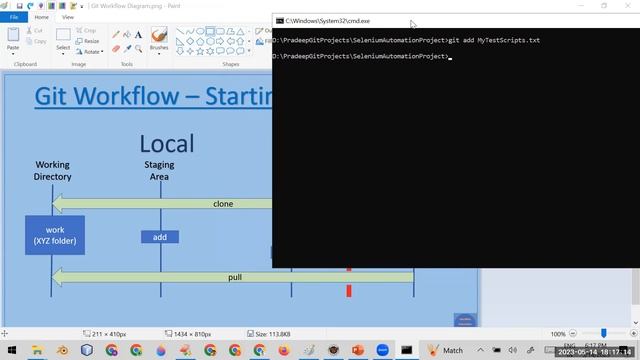
Task: Choose the Diamond shape
Action: [190, 41]
